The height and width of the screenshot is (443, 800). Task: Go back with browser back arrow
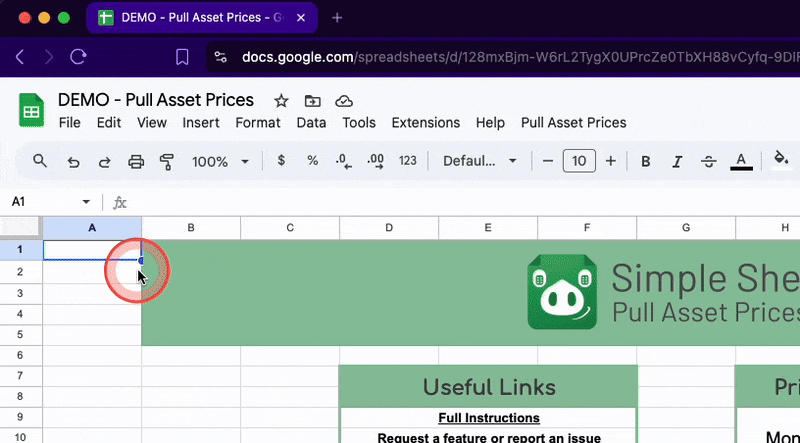(20, 57)
